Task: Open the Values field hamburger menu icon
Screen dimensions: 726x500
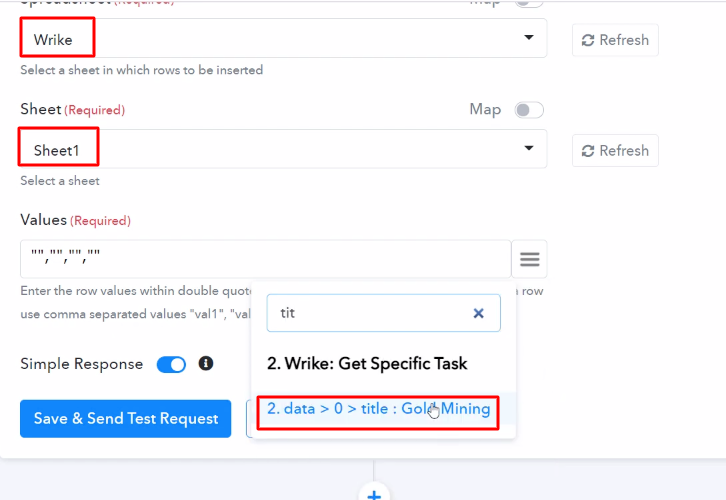Action: click(x=529, y=259)
